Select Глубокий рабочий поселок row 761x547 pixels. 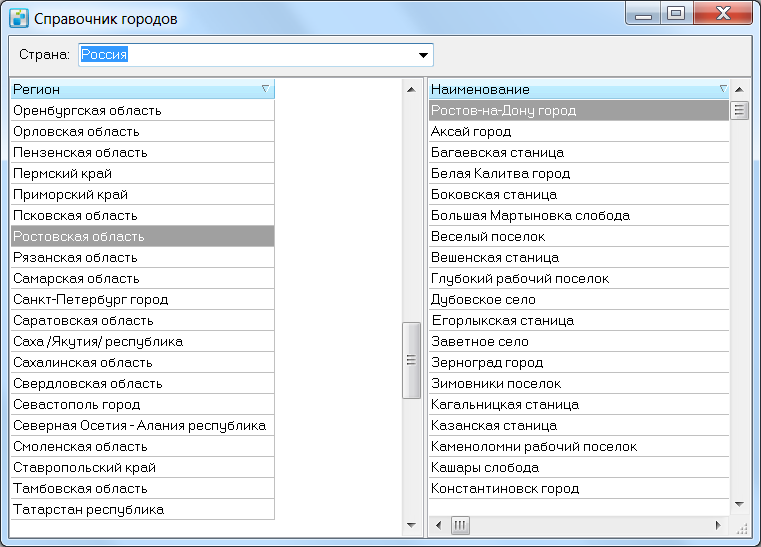click(579, 279)
